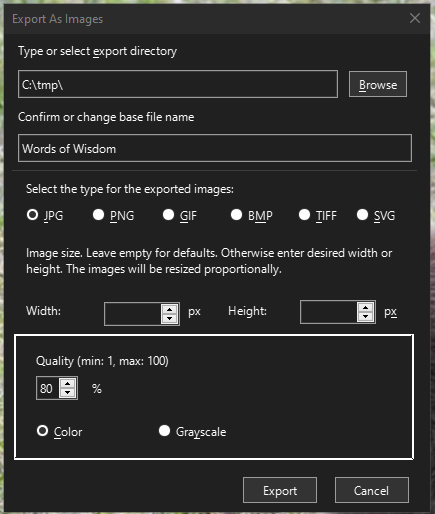This screenshot has width=435, height=514.
Task: Click the Browse button
Action: (378, 84)
